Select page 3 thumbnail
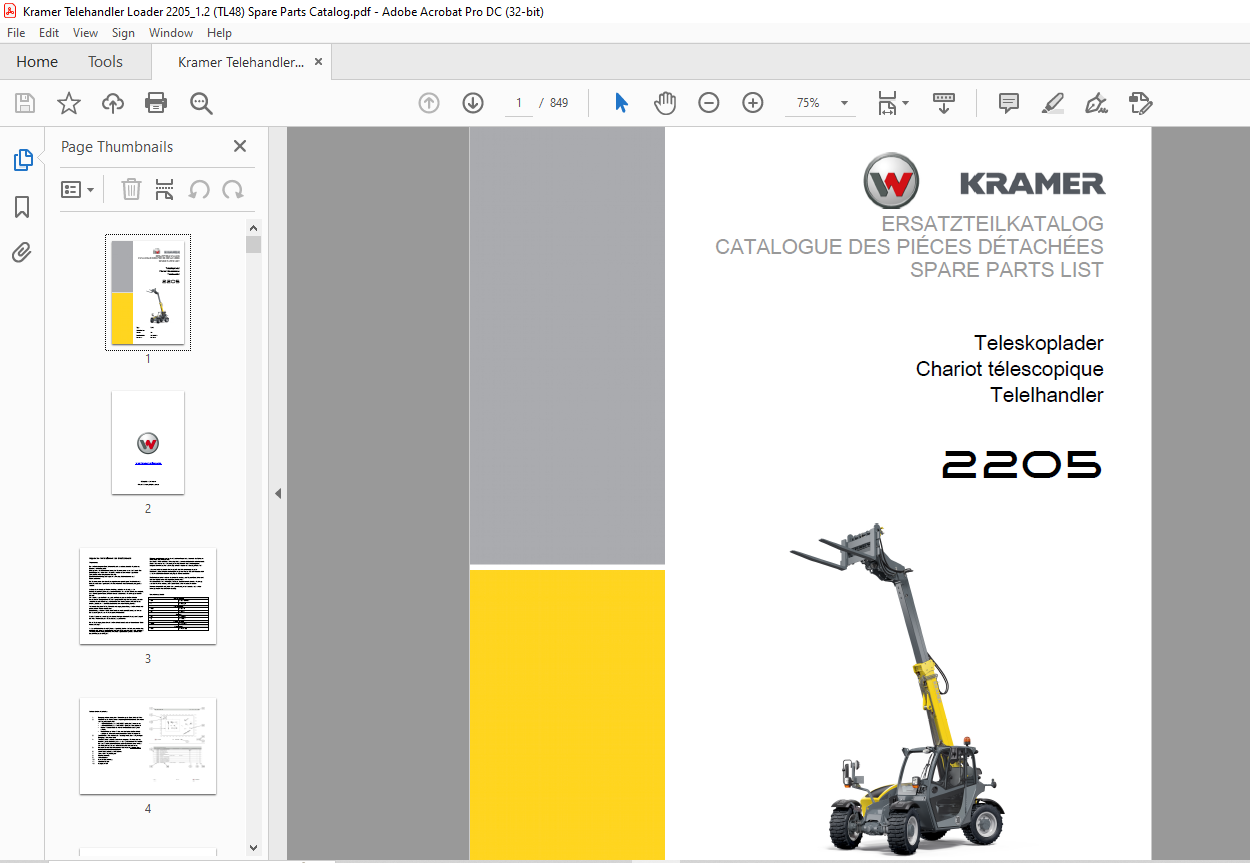 click(148, 596)
